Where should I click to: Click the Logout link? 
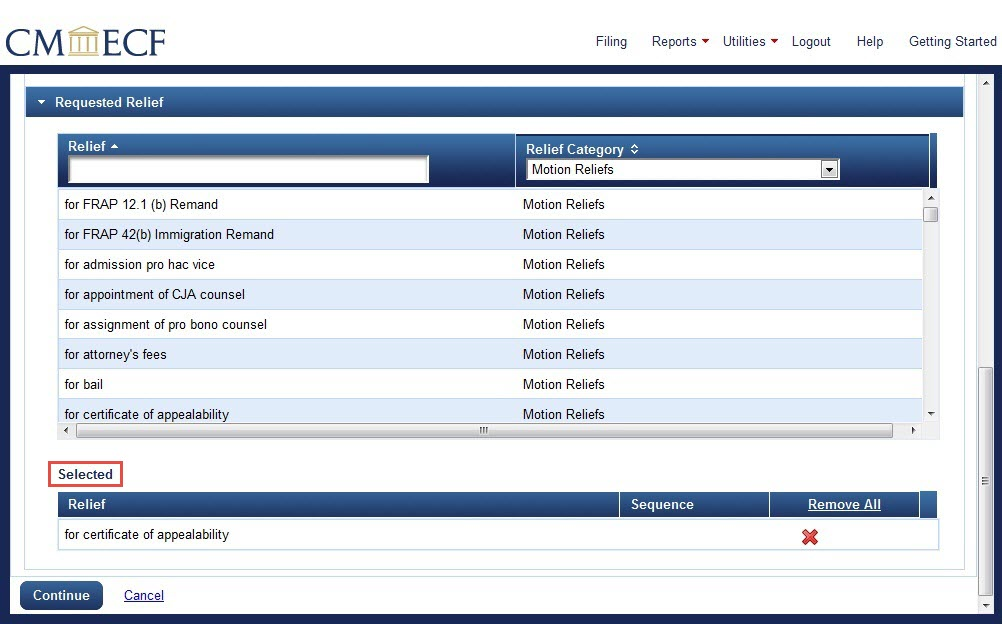[811, 42]
